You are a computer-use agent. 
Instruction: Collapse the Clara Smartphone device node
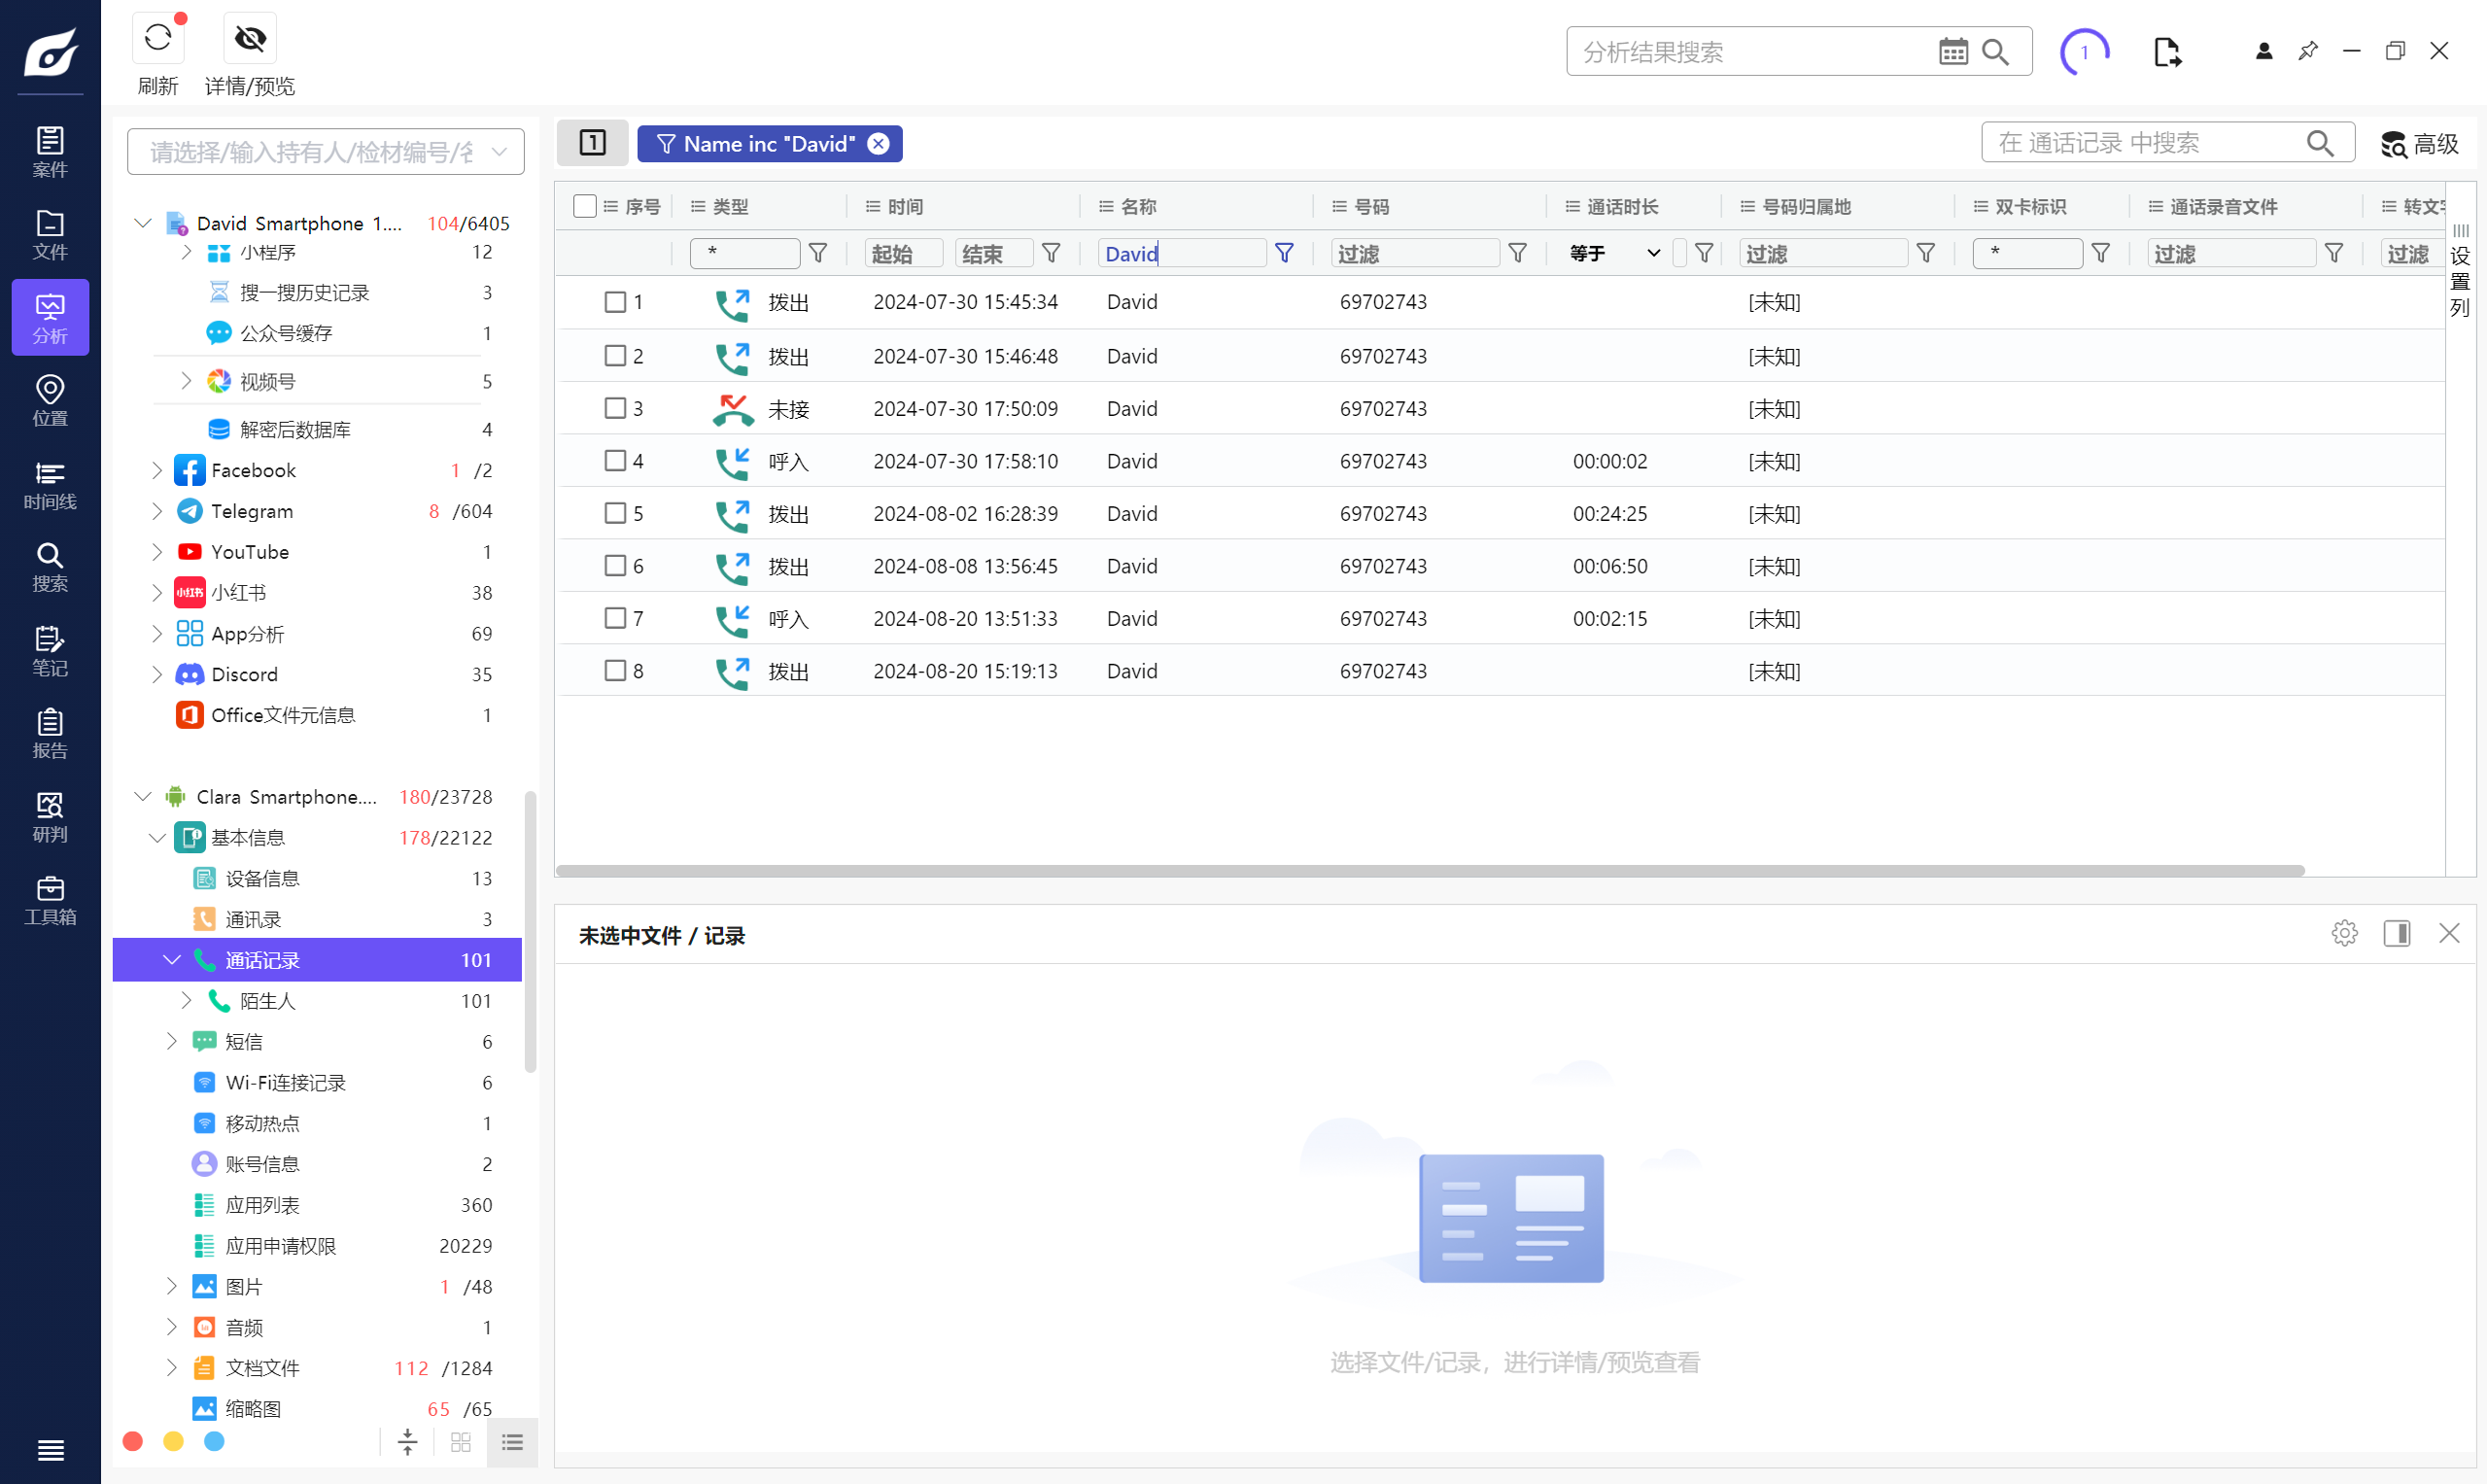[143, 796]
